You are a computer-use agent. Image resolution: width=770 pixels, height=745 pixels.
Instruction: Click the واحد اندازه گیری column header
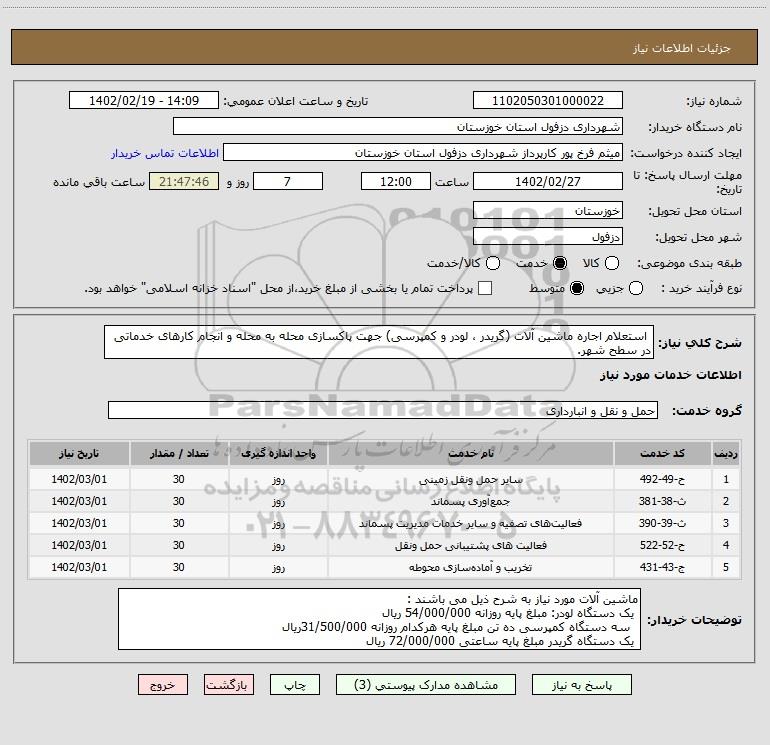point(278,453)
